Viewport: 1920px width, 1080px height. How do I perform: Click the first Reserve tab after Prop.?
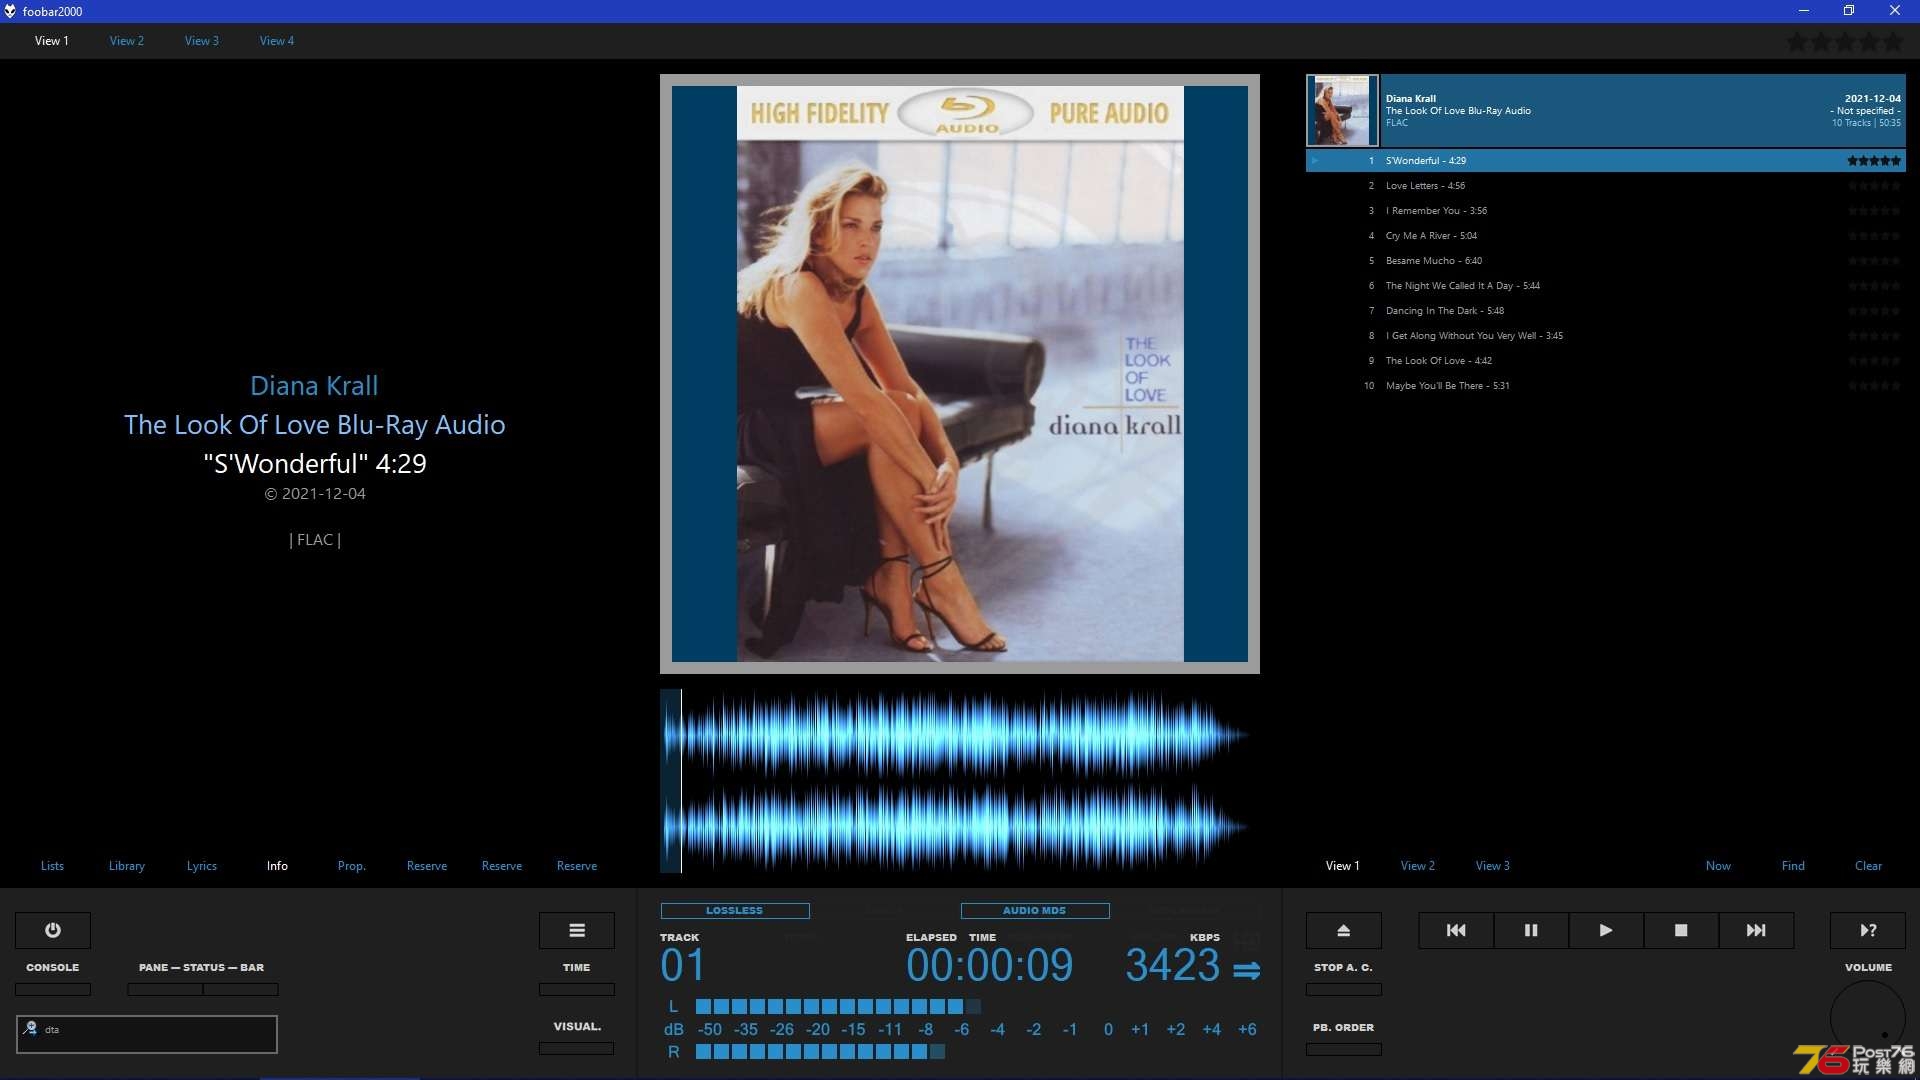[x=427, y=866]
